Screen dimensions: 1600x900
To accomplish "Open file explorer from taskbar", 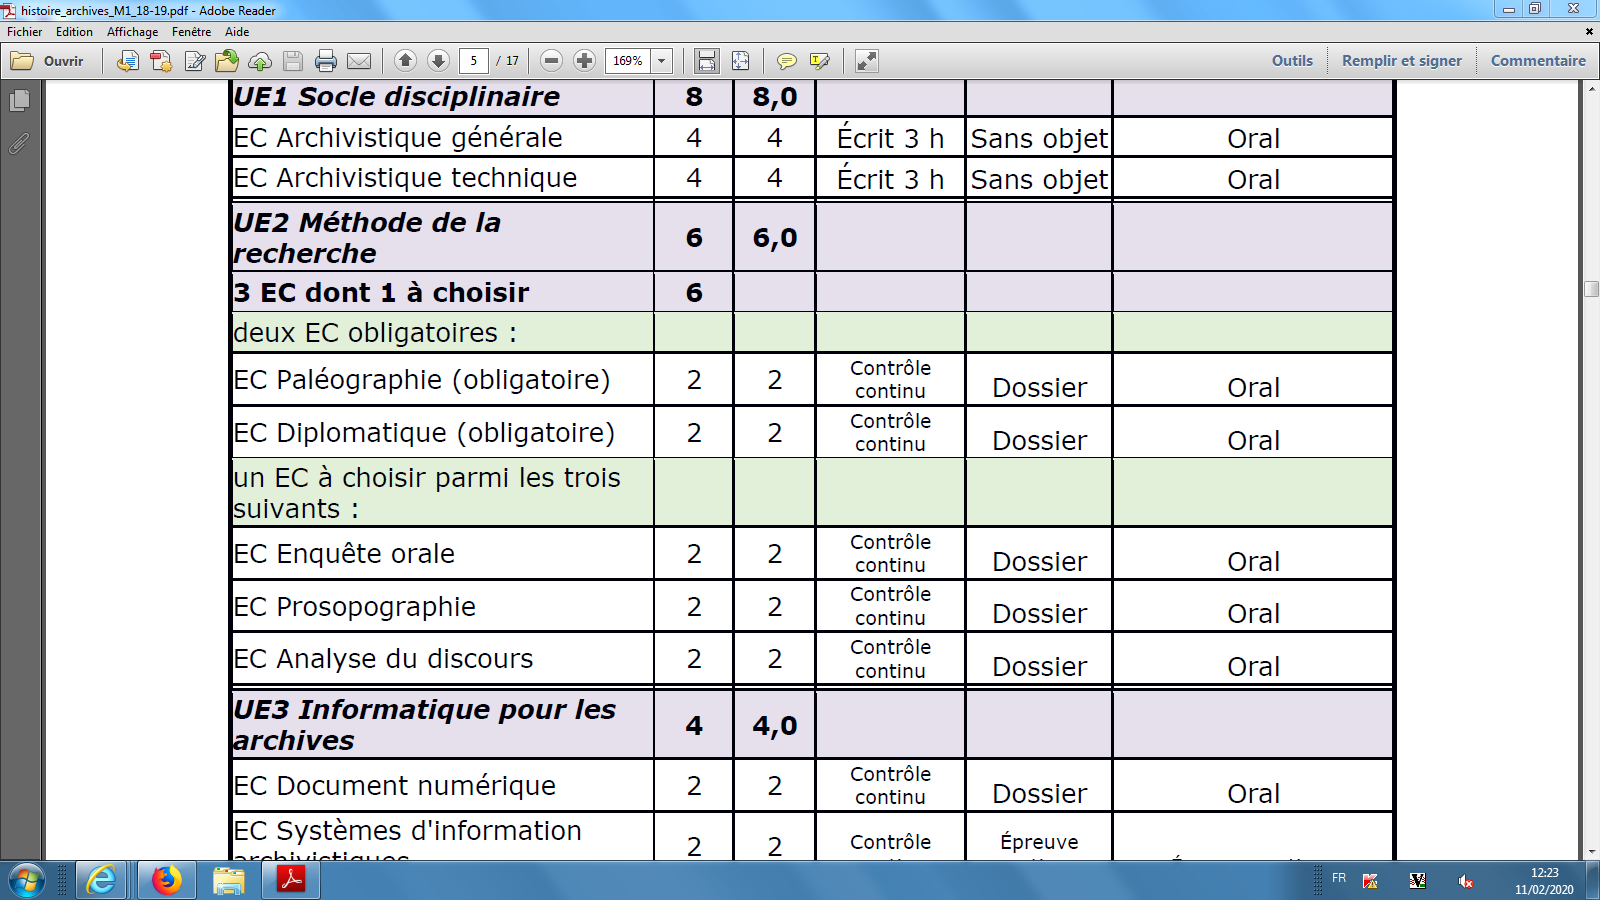I will tap(228, 880).
